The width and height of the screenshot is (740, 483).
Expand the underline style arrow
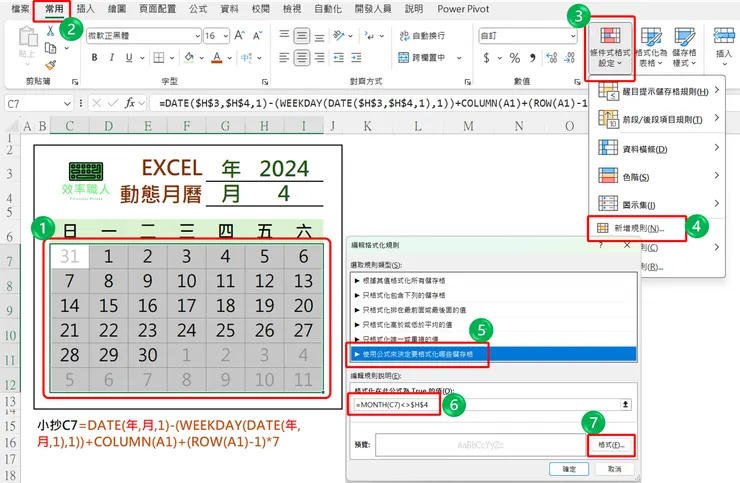tap(142, 58)
